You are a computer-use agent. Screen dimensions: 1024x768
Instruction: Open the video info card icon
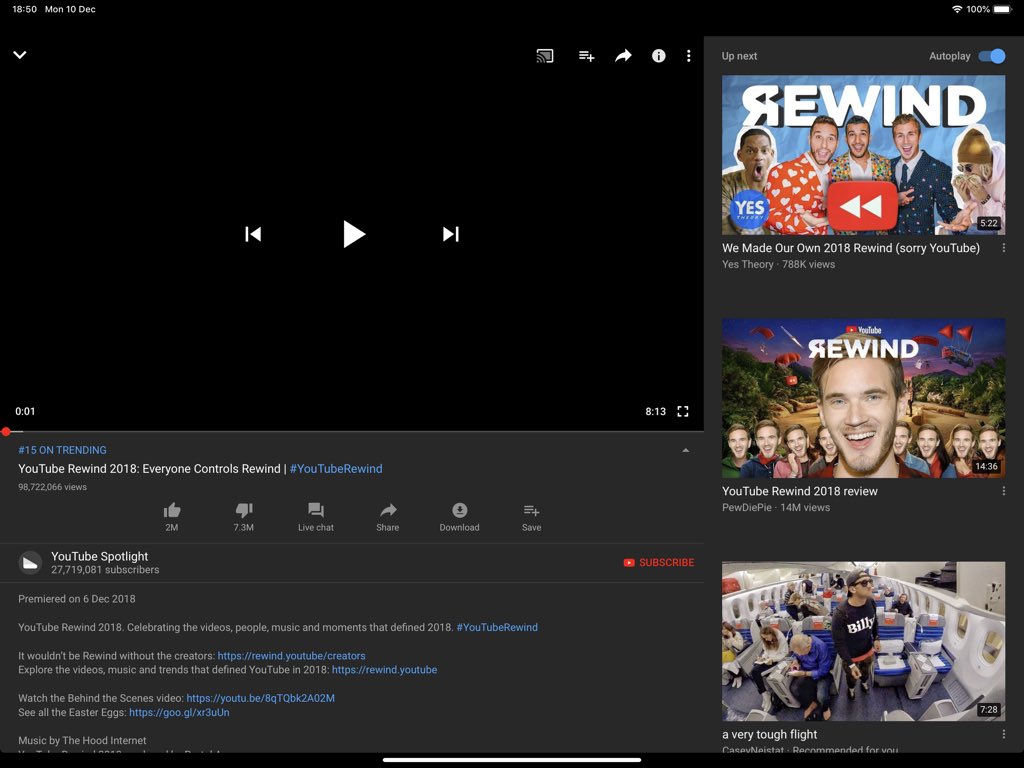click(658, 56)
